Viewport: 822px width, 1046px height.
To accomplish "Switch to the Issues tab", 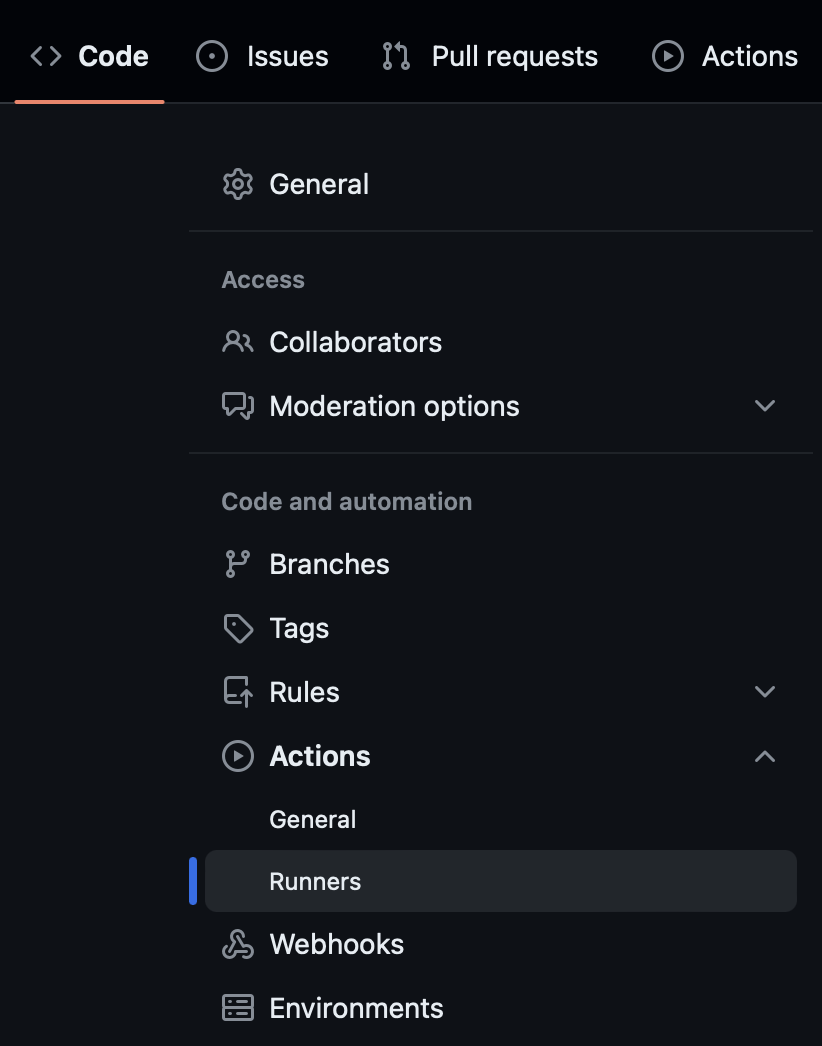I will pyautogui.click(x=287, y=56).
